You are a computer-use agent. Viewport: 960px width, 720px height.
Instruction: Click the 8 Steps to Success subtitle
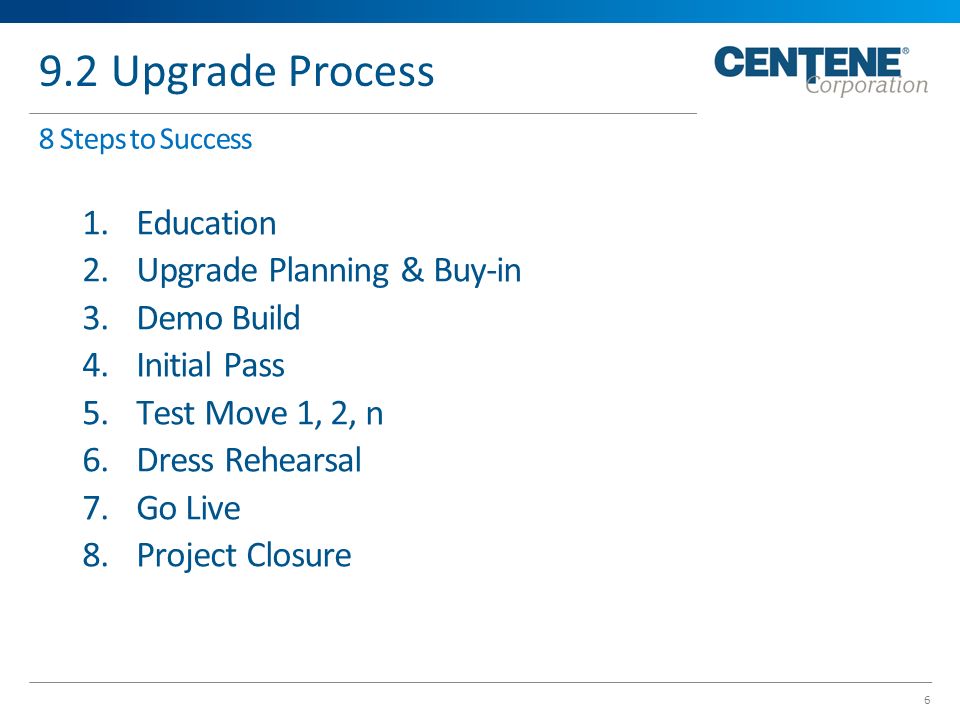click(x=145, y=140)
